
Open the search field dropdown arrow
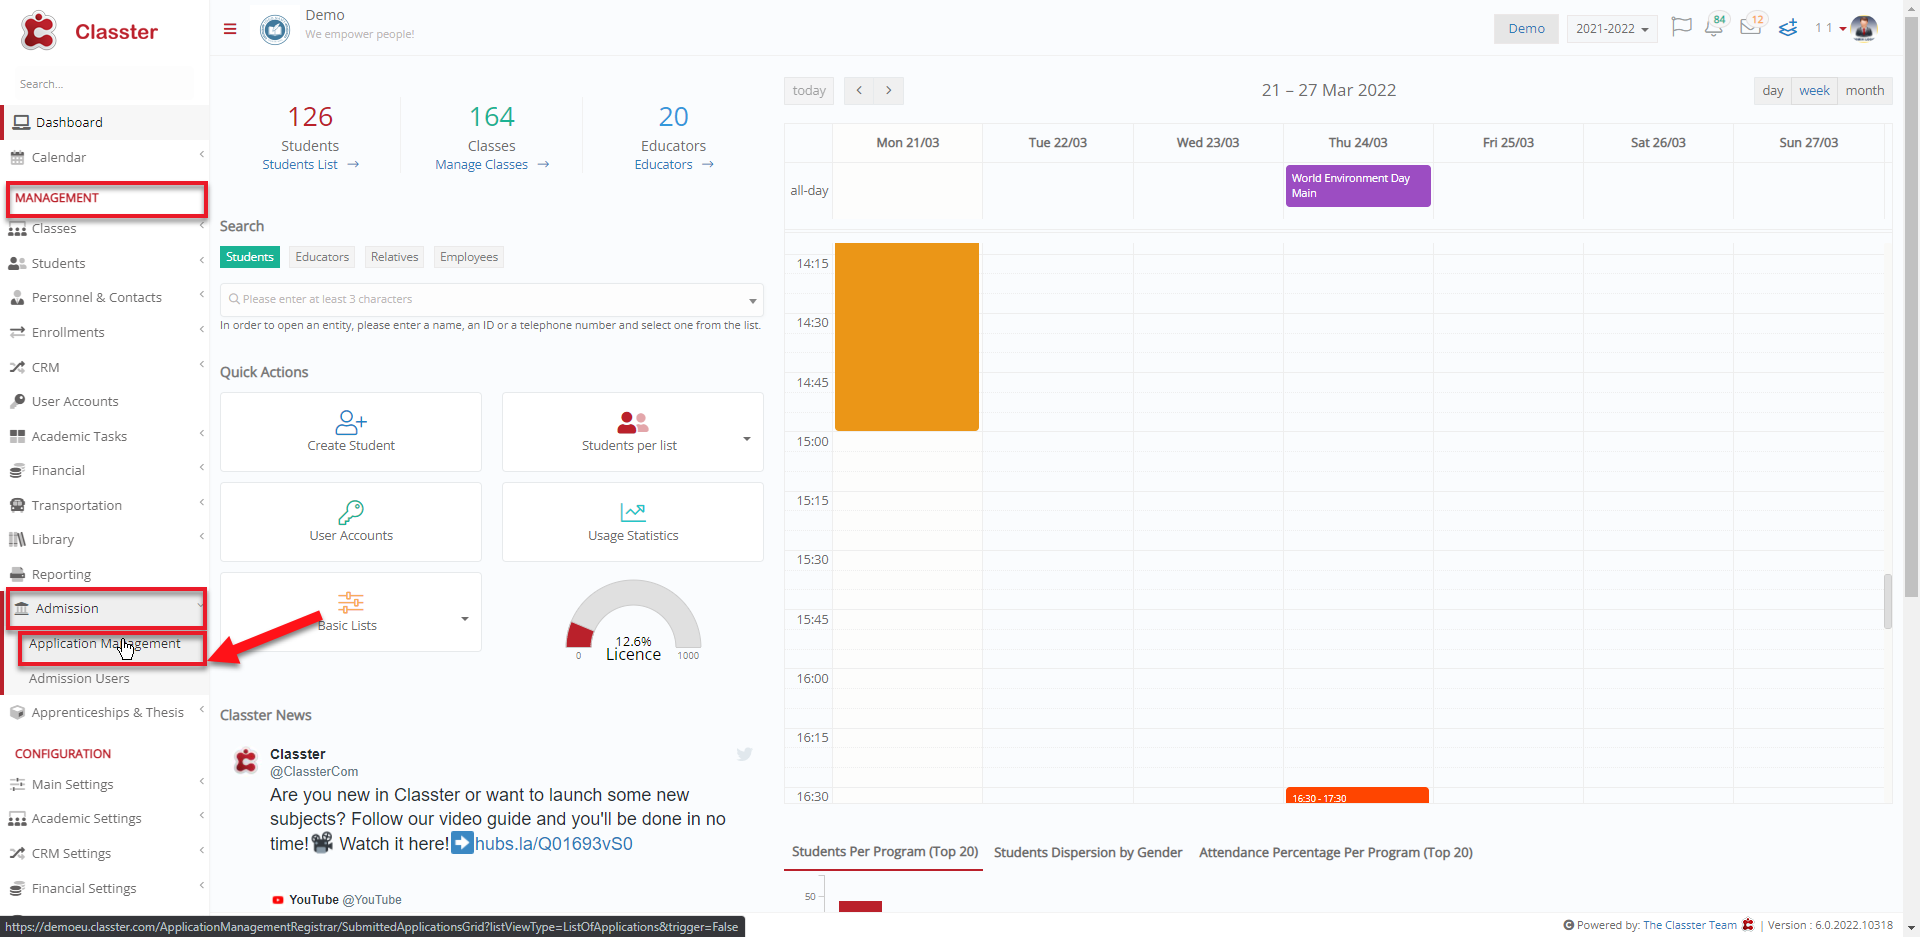(x=752, y=300)
